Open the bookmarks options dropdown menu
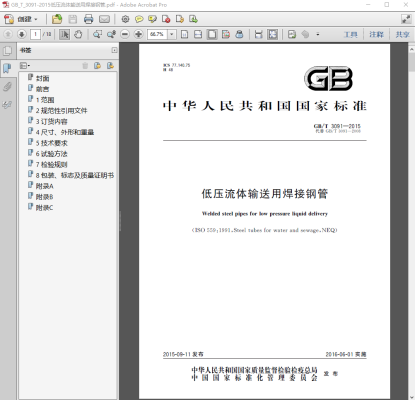415x400 pixels. [x=25, y=66]
